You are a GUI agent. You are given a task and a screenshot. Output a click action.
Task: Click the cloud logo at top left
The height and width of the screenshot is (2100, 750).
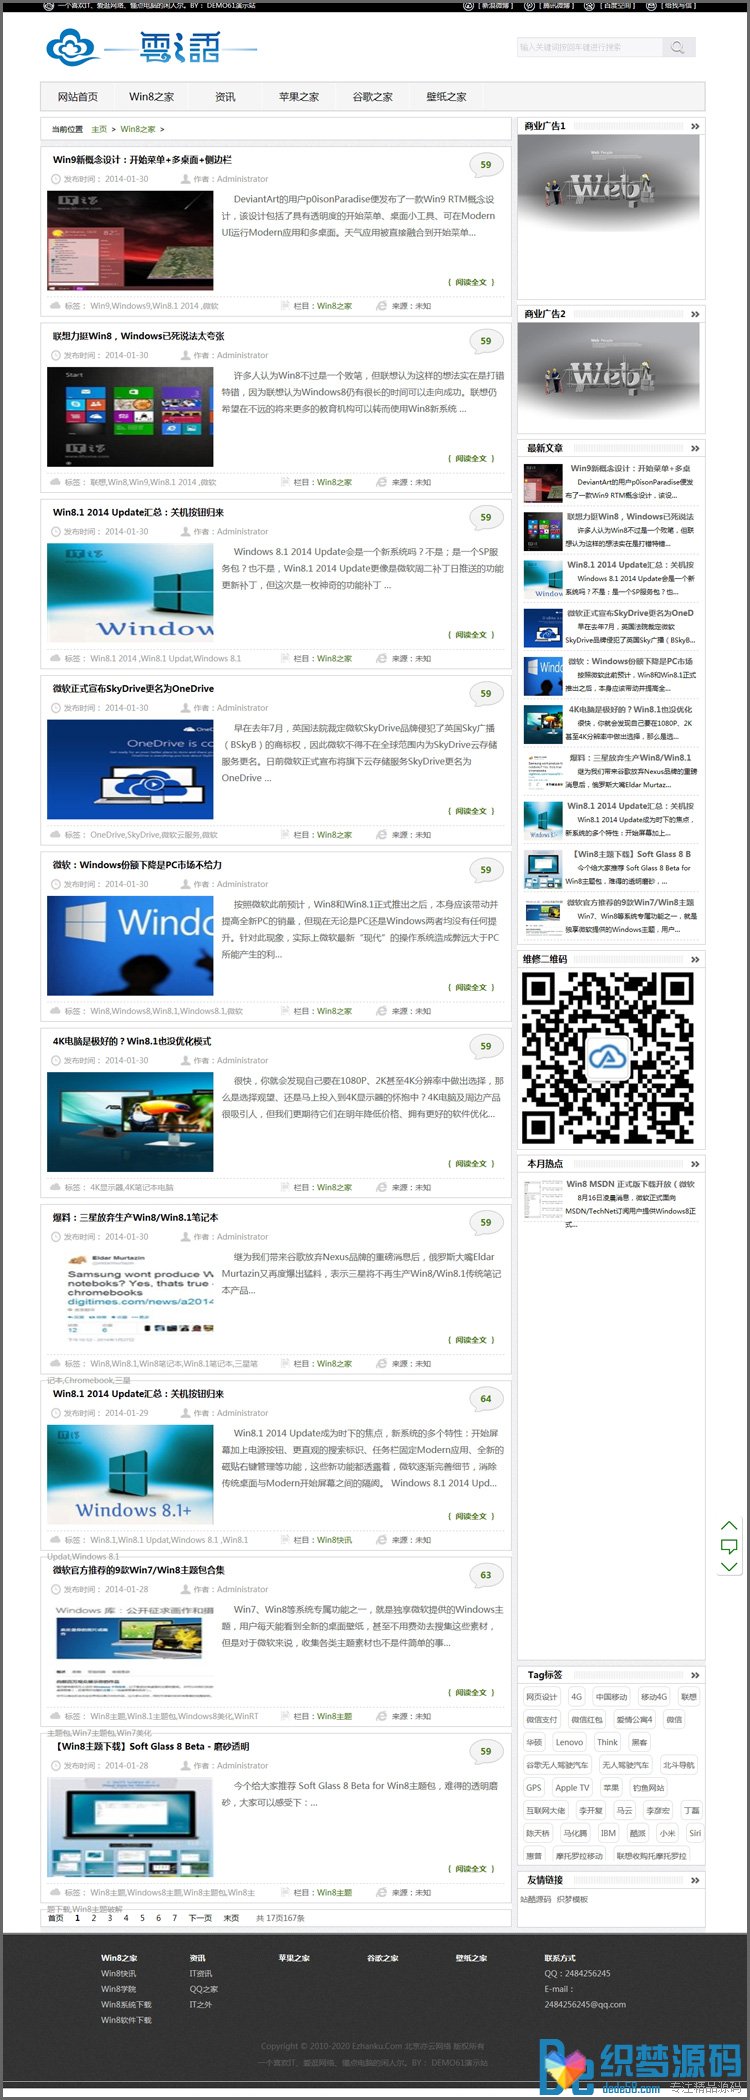pyautogui.click(x=73, y=47)
